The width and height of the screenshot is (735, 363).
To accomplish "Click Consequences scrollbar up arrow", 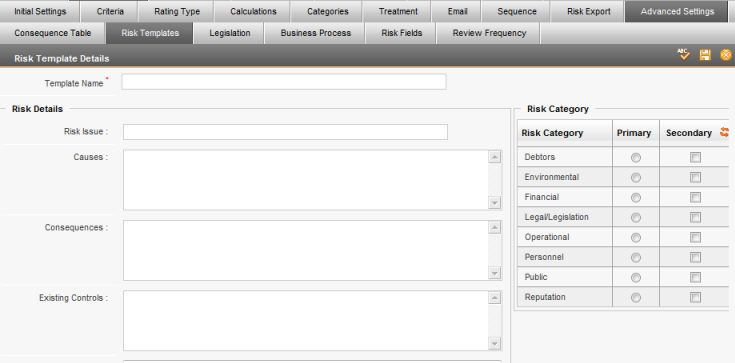I will point(495,227).
